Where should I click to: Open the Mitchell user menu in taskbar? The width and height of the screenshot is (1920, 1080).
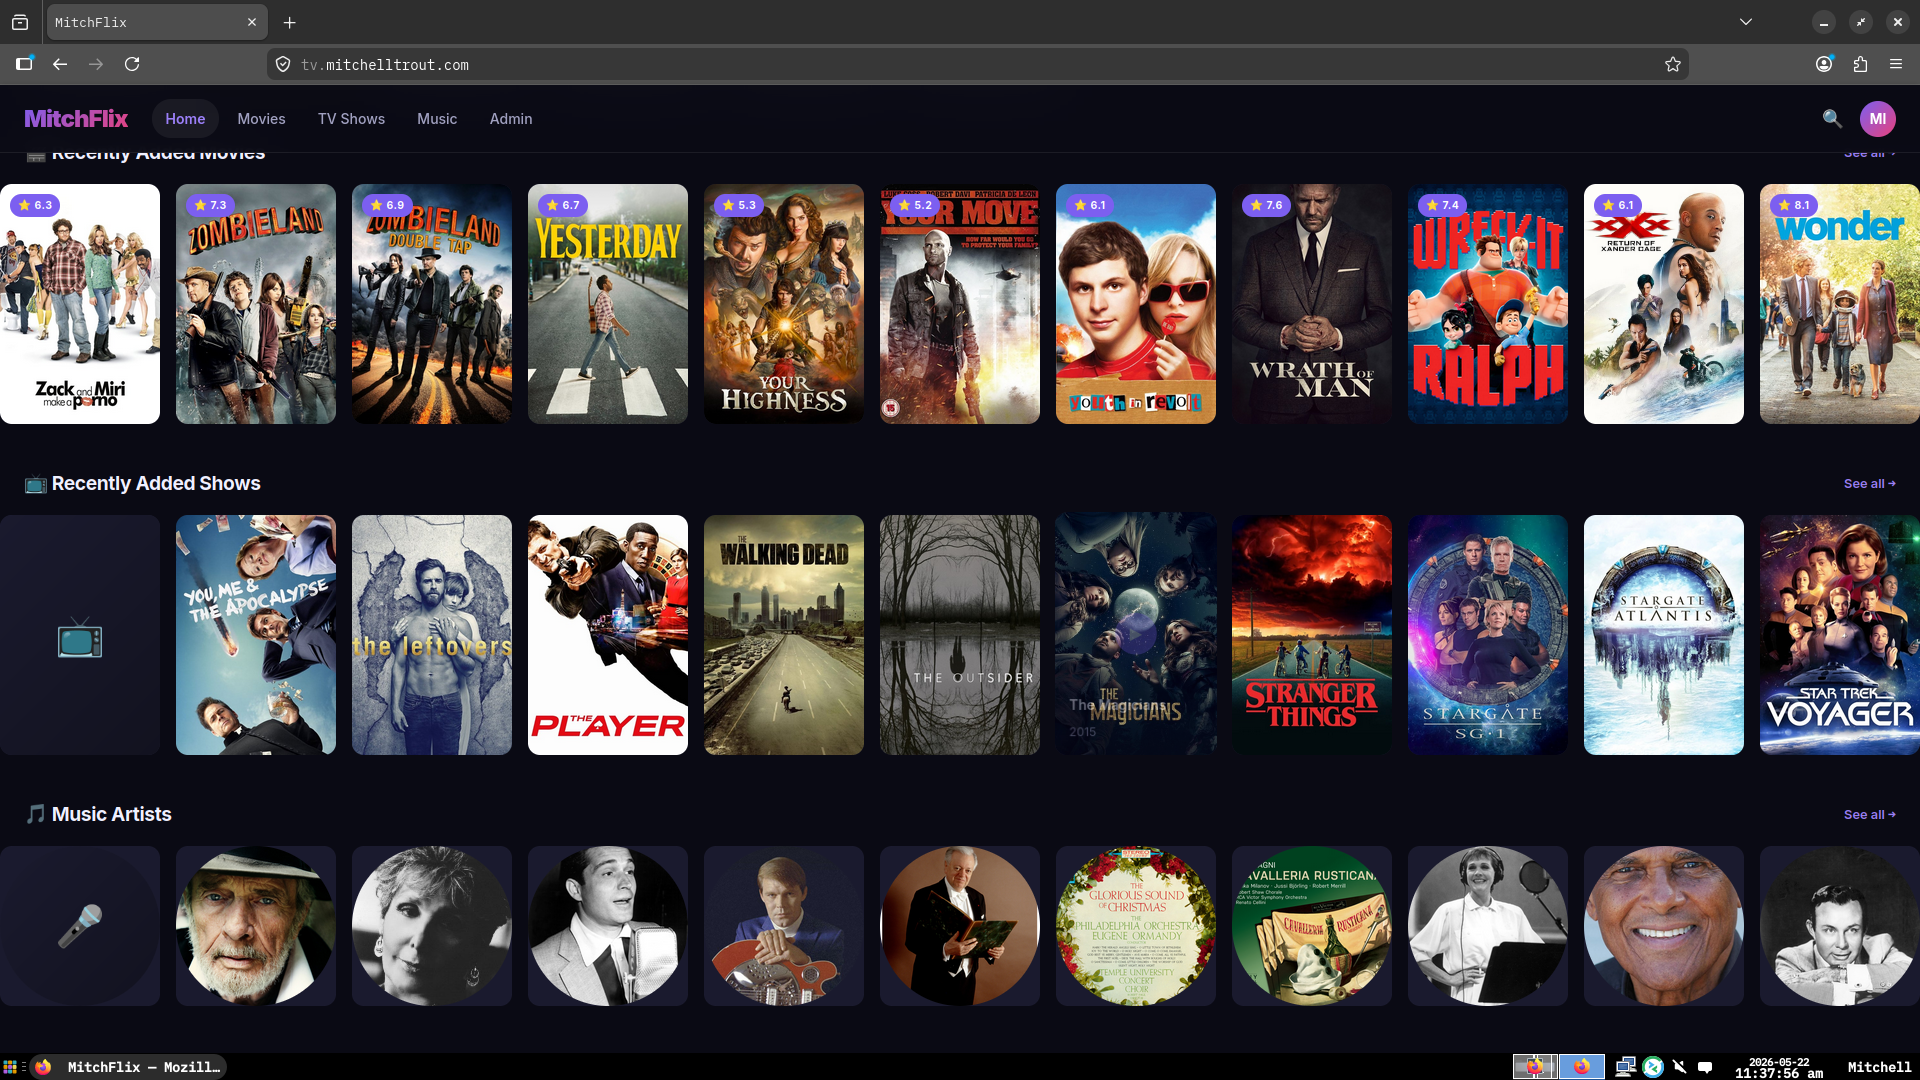click(x=1879, y=1067)
